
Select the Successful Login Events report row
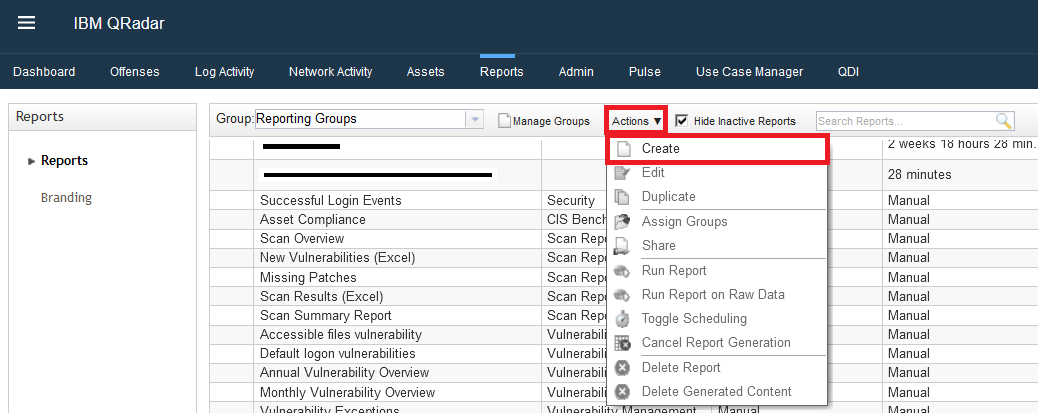coord(330,201)
